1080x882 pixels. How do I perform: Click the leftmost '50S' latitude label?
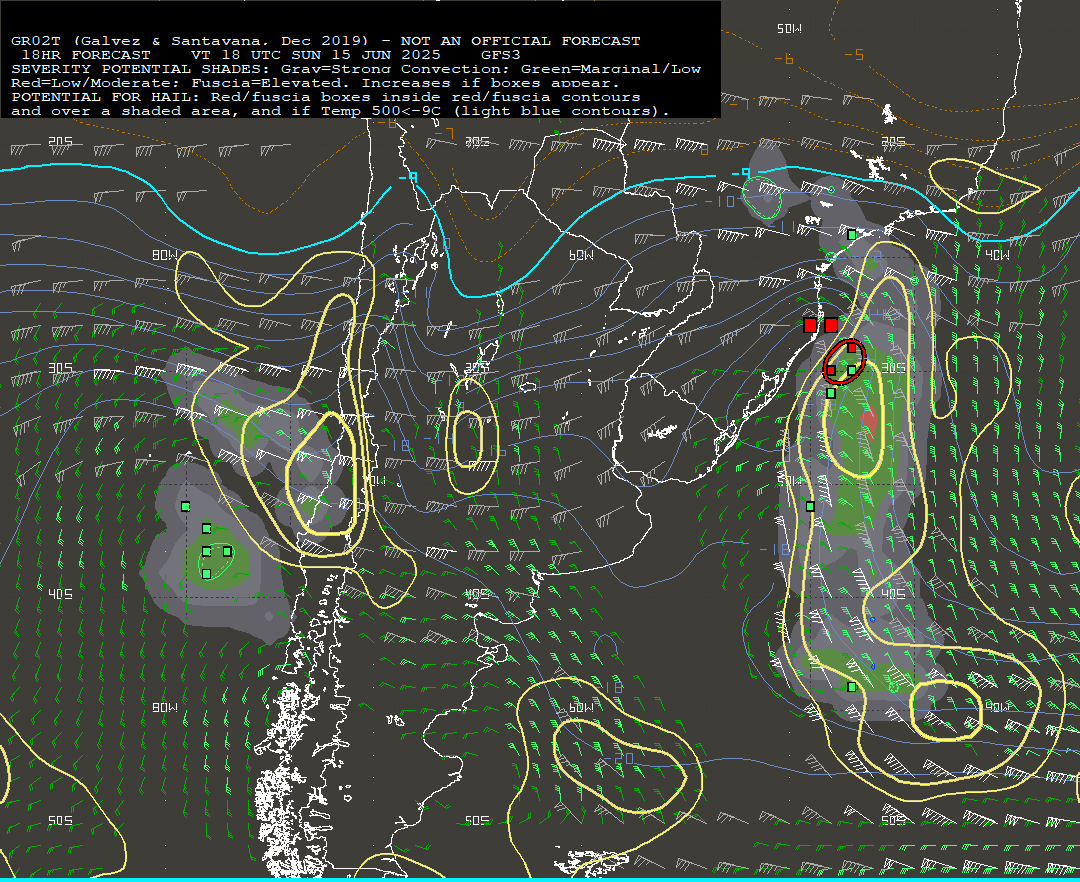click(61, 821)
